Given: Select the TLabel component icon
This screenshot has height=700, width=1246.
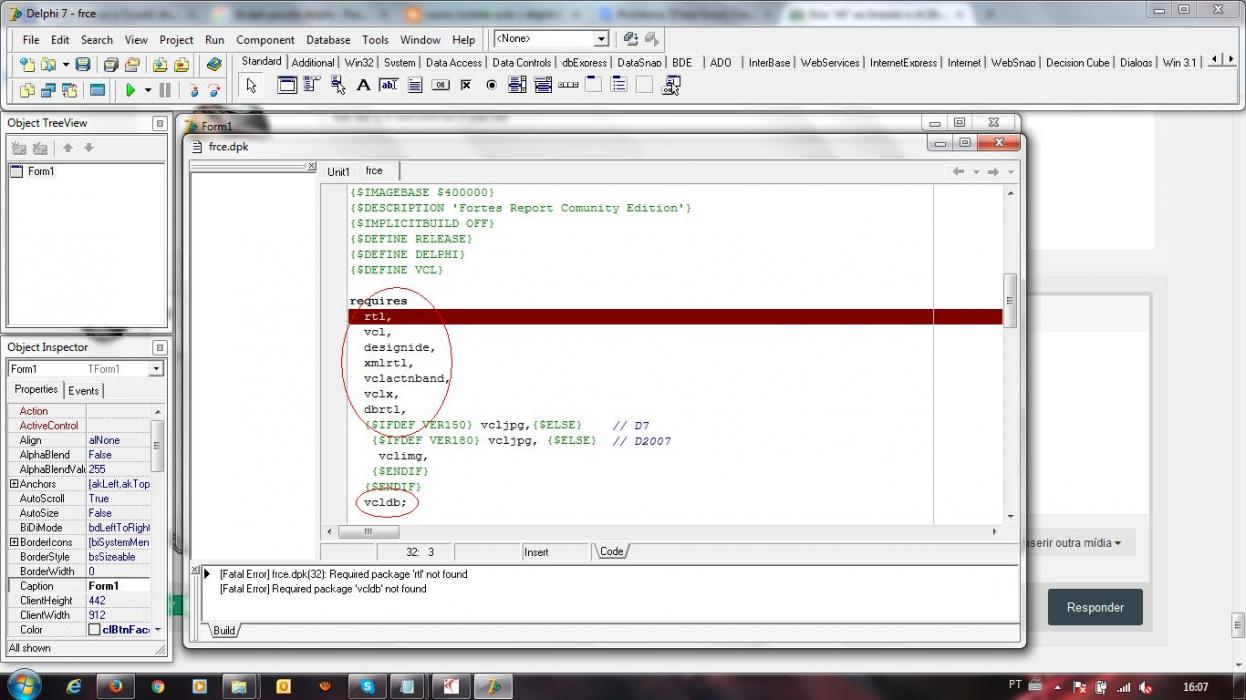Looking at the screenshot, I should click(364, 86).
